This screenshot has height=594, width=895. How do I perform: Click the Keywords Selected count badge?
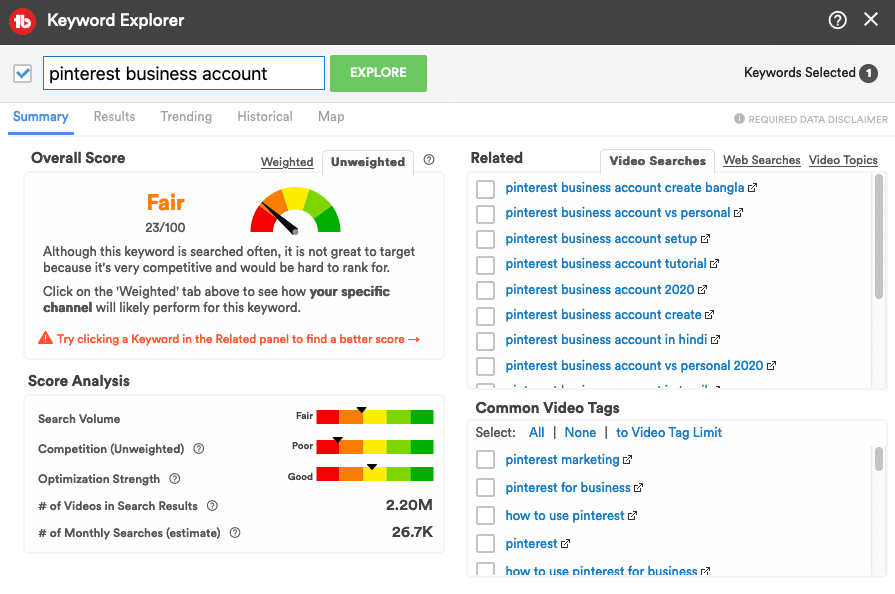tap(869, 73)
